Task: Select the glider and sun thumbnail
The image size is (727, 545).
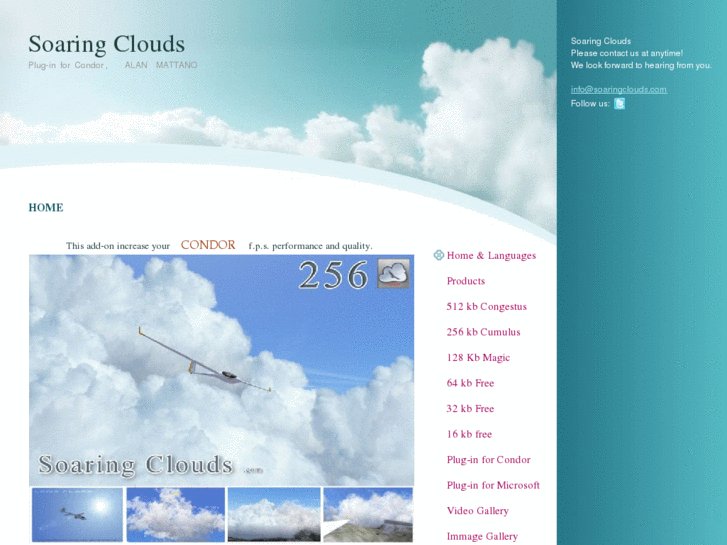Action: [x=77, y=514]
